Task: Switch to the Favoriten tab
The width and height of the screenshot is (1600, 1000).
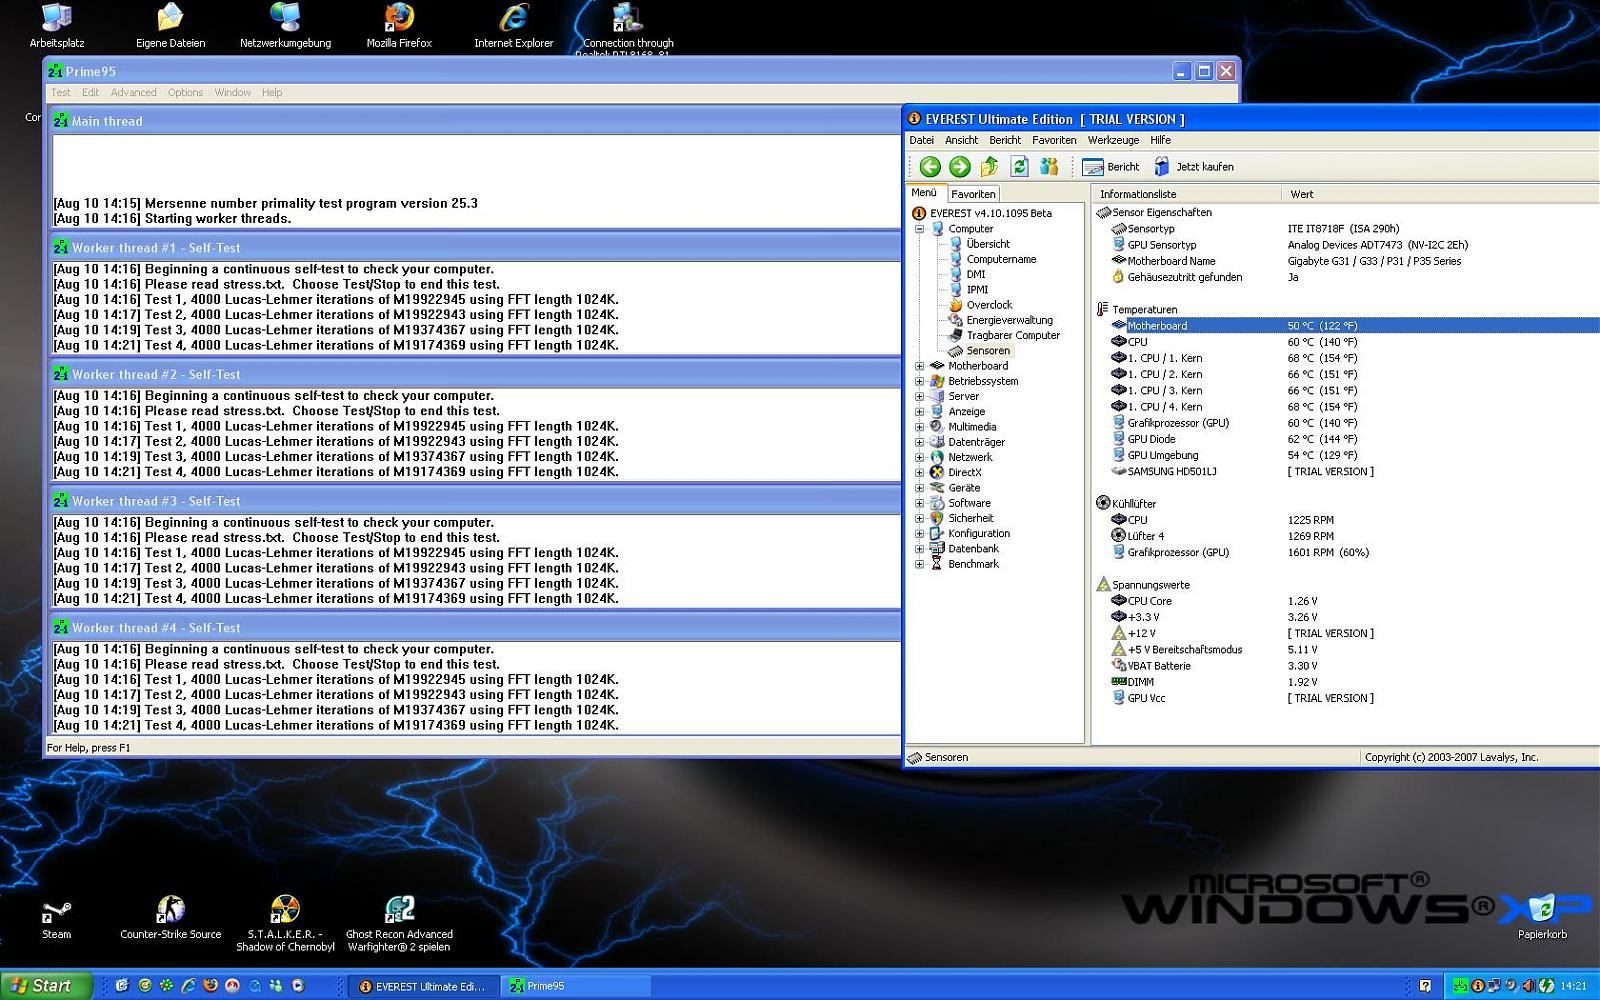Action: coord(973,194)
